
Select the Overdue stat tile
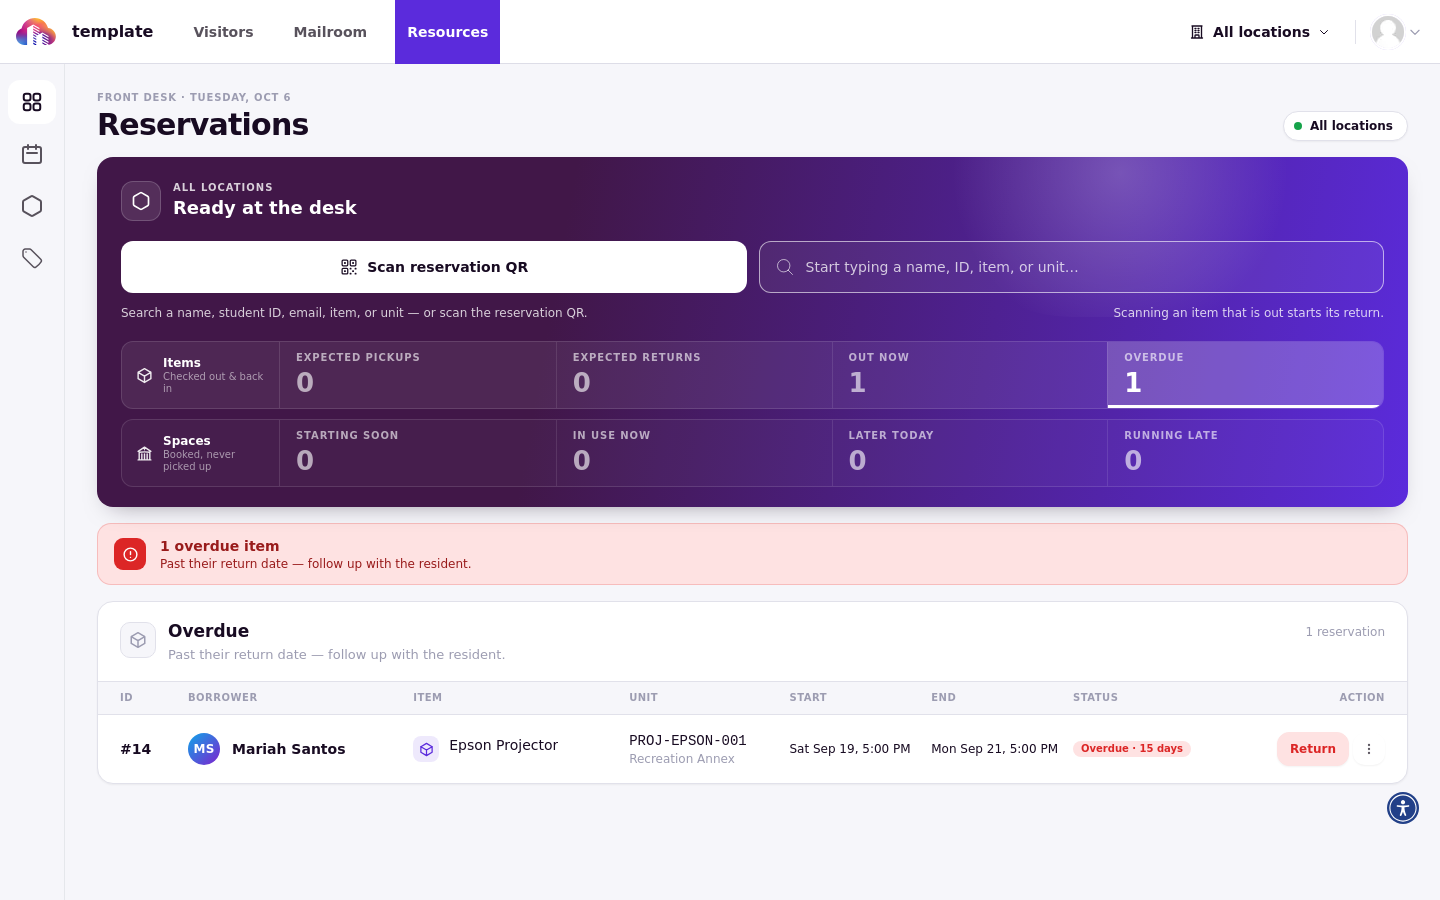1245,375
